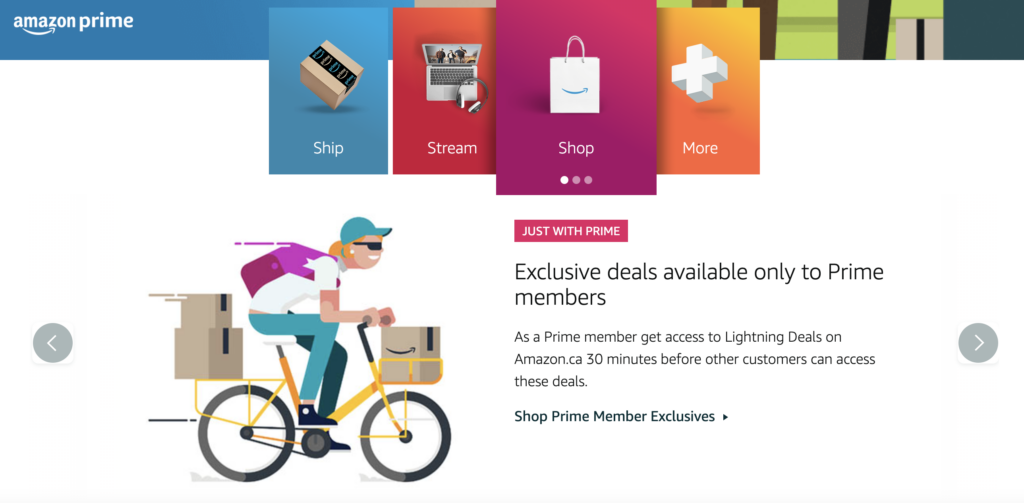This screenshot has height=503, width=1024.
Task: Click the JUST WITH PRIME badge
Action: [571, 231]
